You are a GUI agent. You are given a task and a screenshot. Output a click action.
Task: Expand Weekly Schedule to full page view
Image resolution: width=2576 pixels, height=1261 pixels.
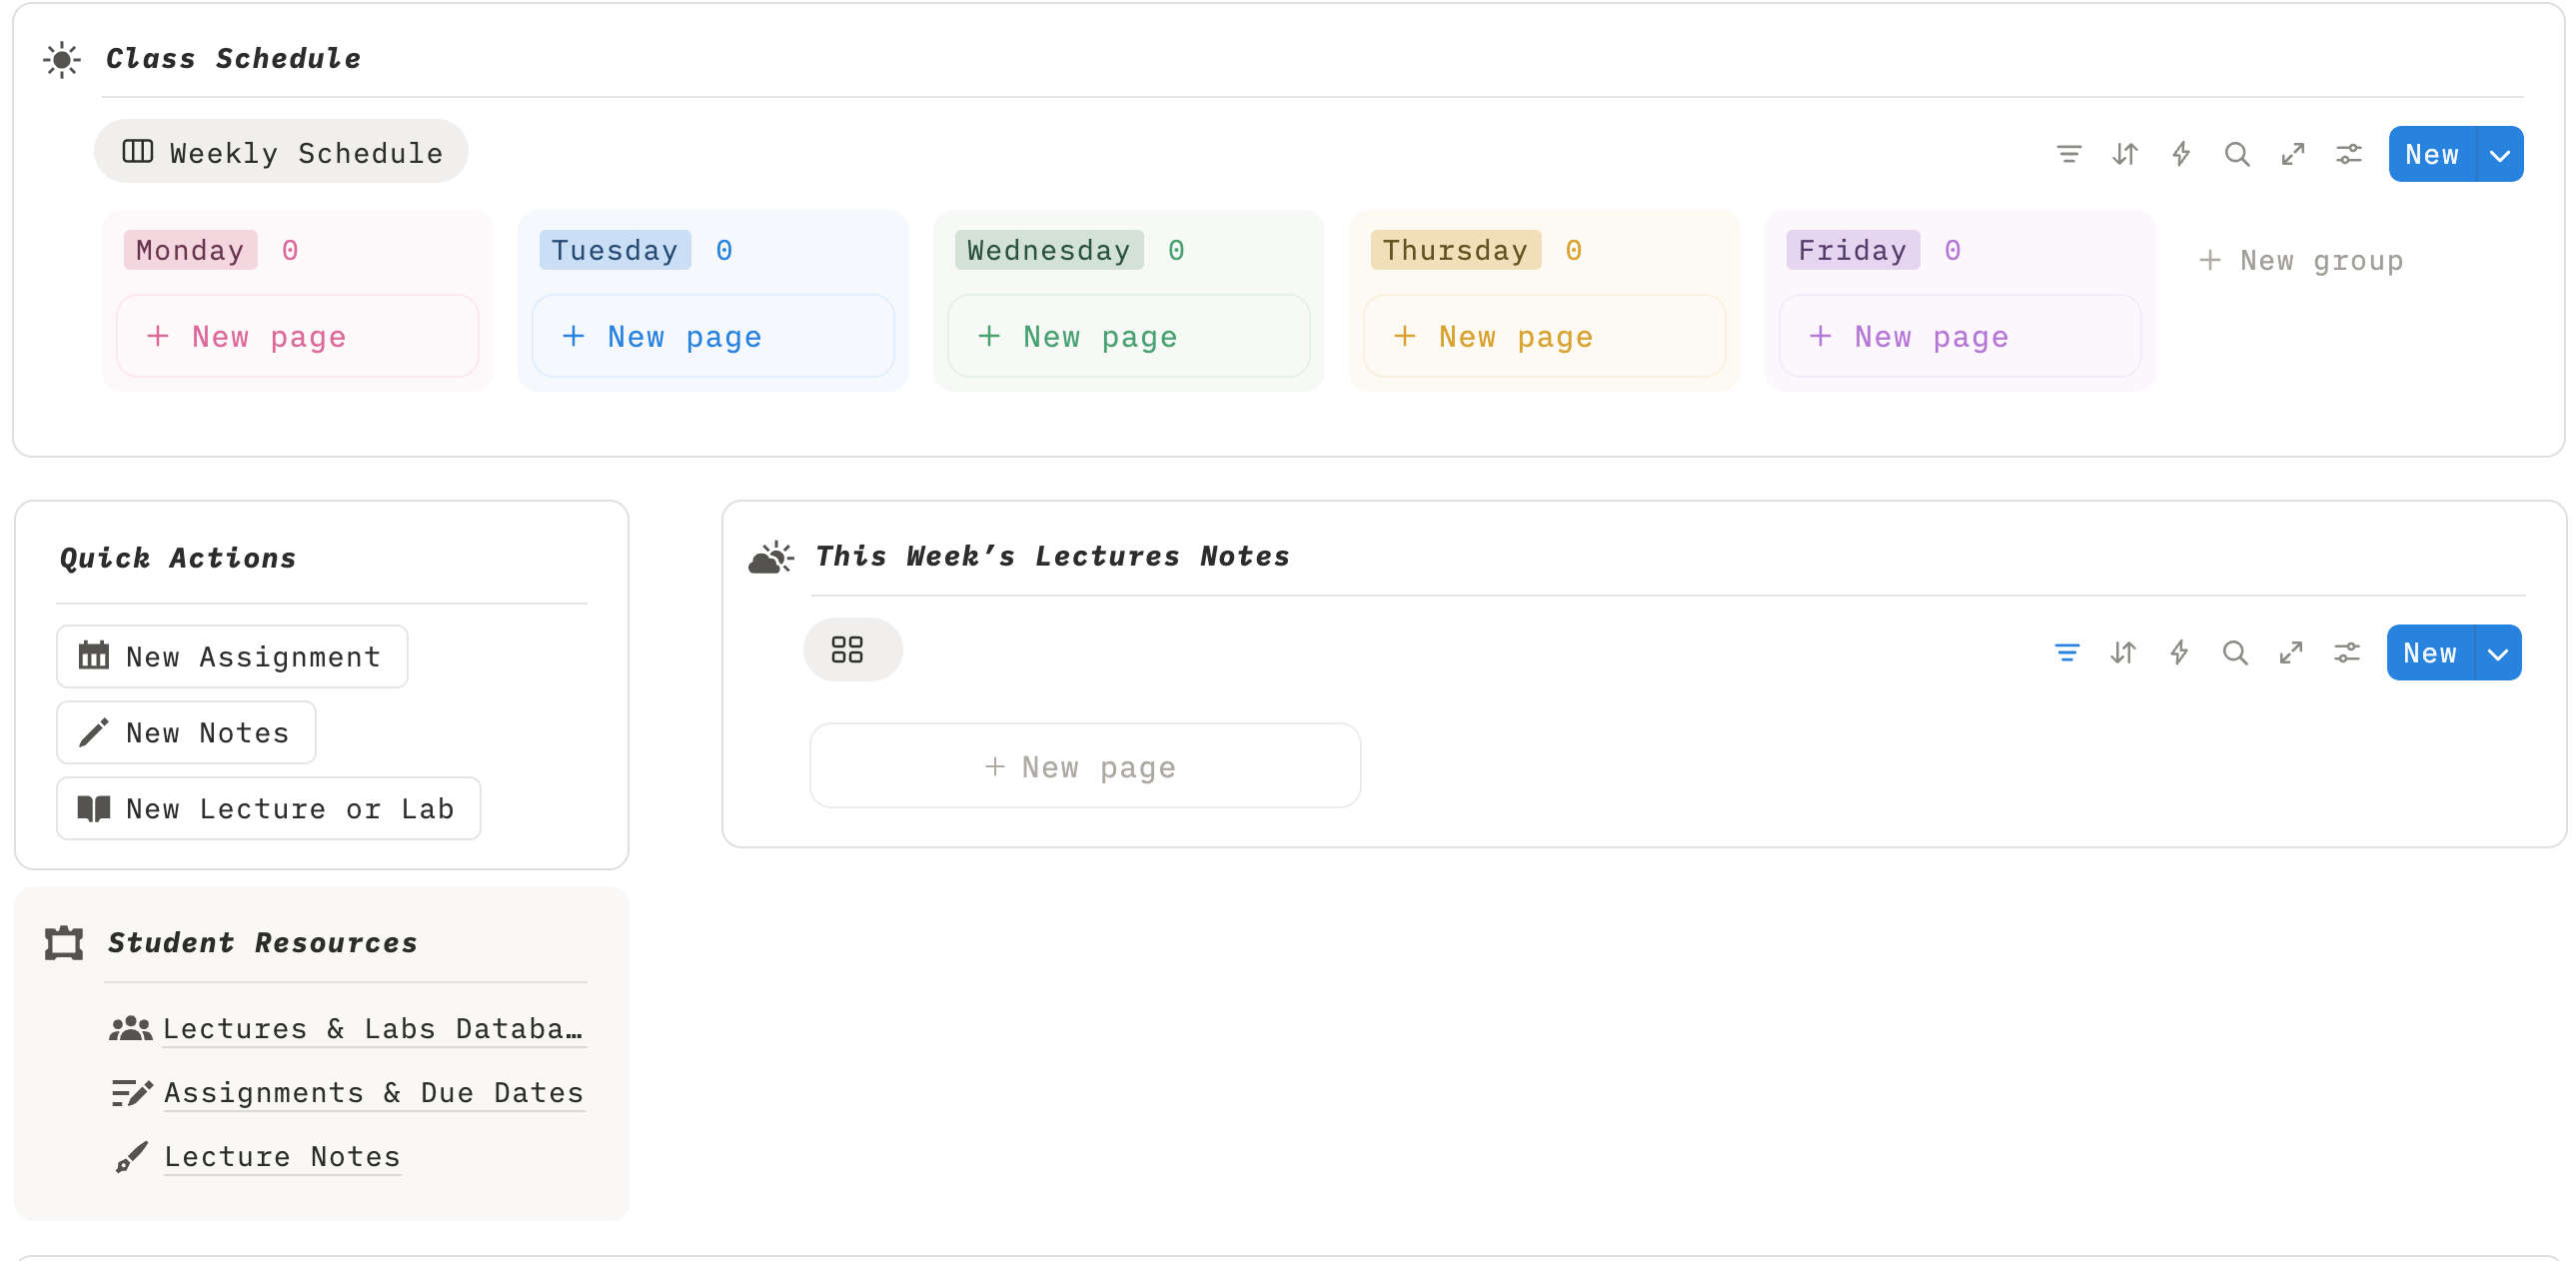(x=2293, y=154)
